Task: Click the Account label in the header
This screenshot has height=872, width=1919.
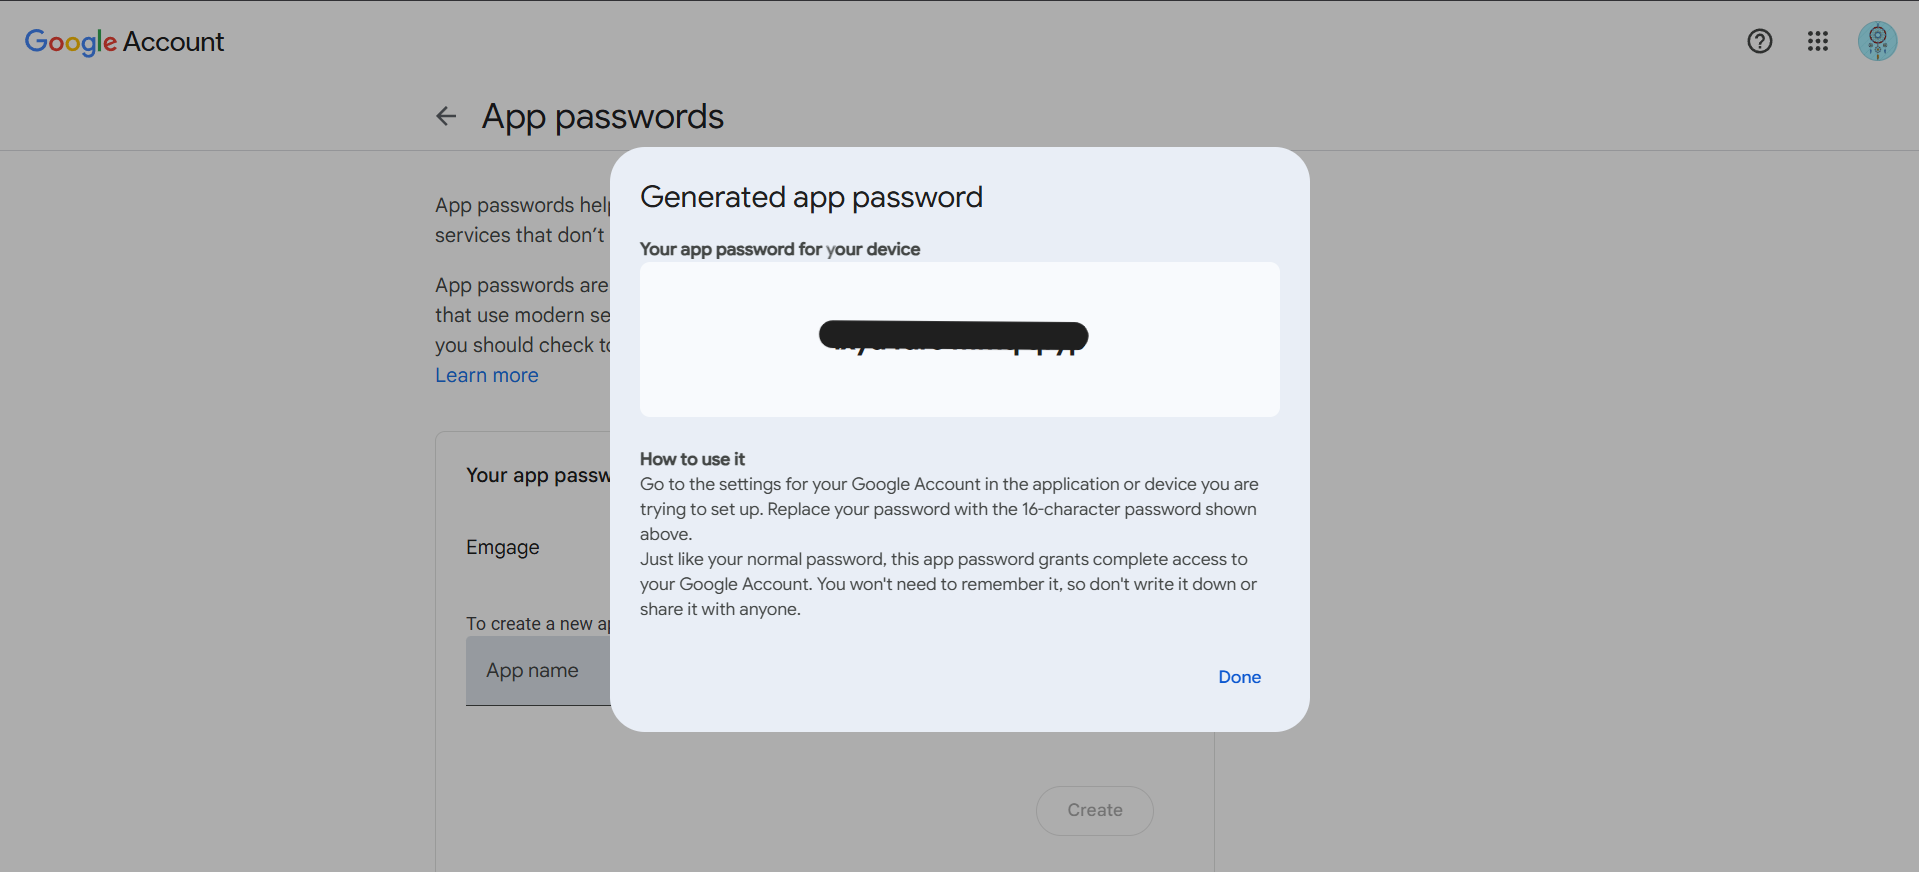Action: 173,42
